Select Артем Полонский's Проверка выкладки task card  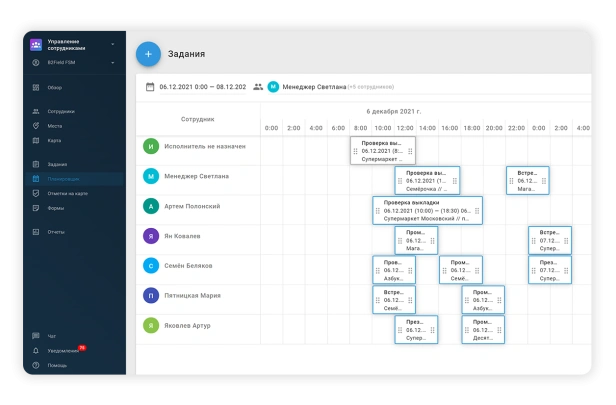[427, 211]
